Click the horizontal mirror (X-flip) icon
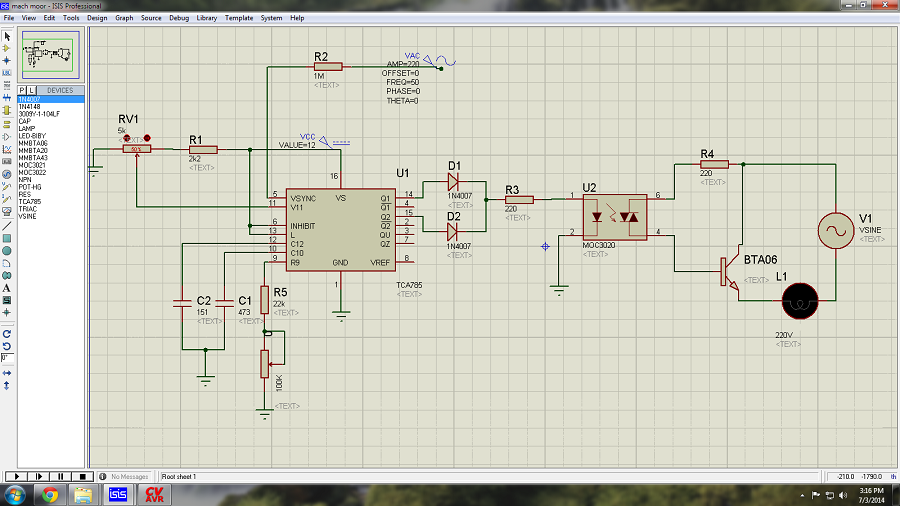Image resolution: width=900 pixels, height=506 pixels. (7, 372)
